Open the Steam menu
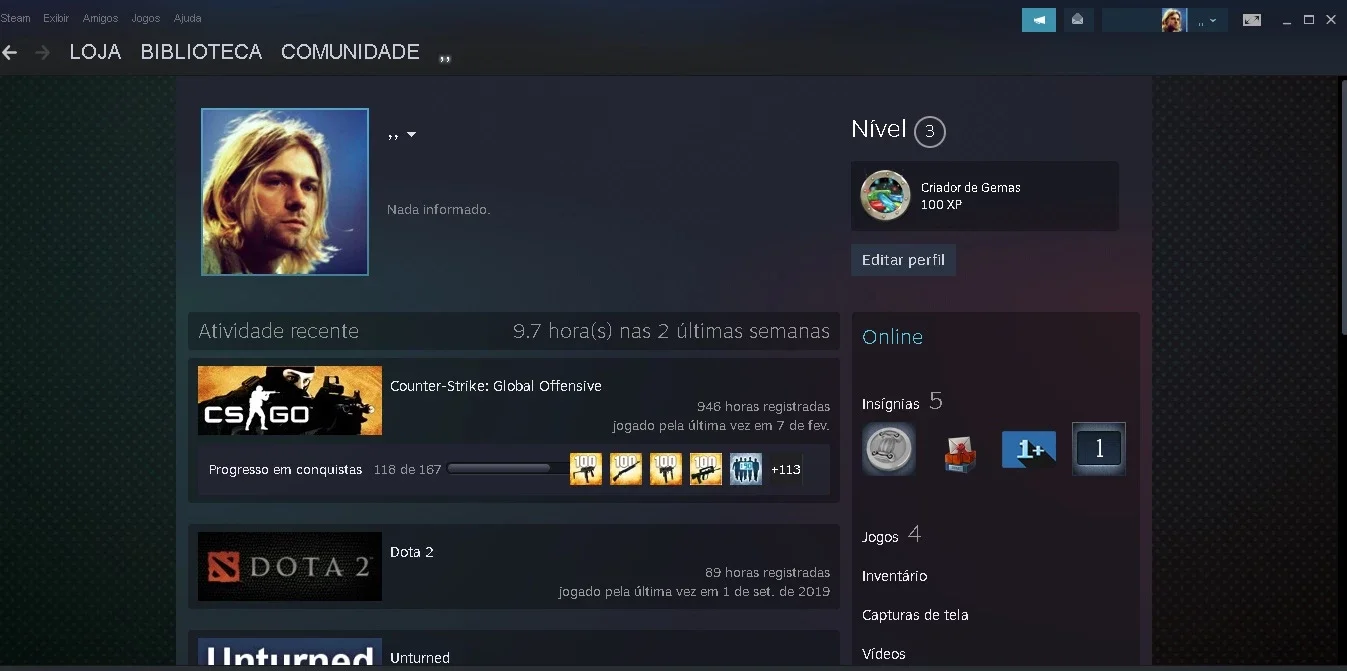Screen dimensions: 1347x671 point(15,18)
